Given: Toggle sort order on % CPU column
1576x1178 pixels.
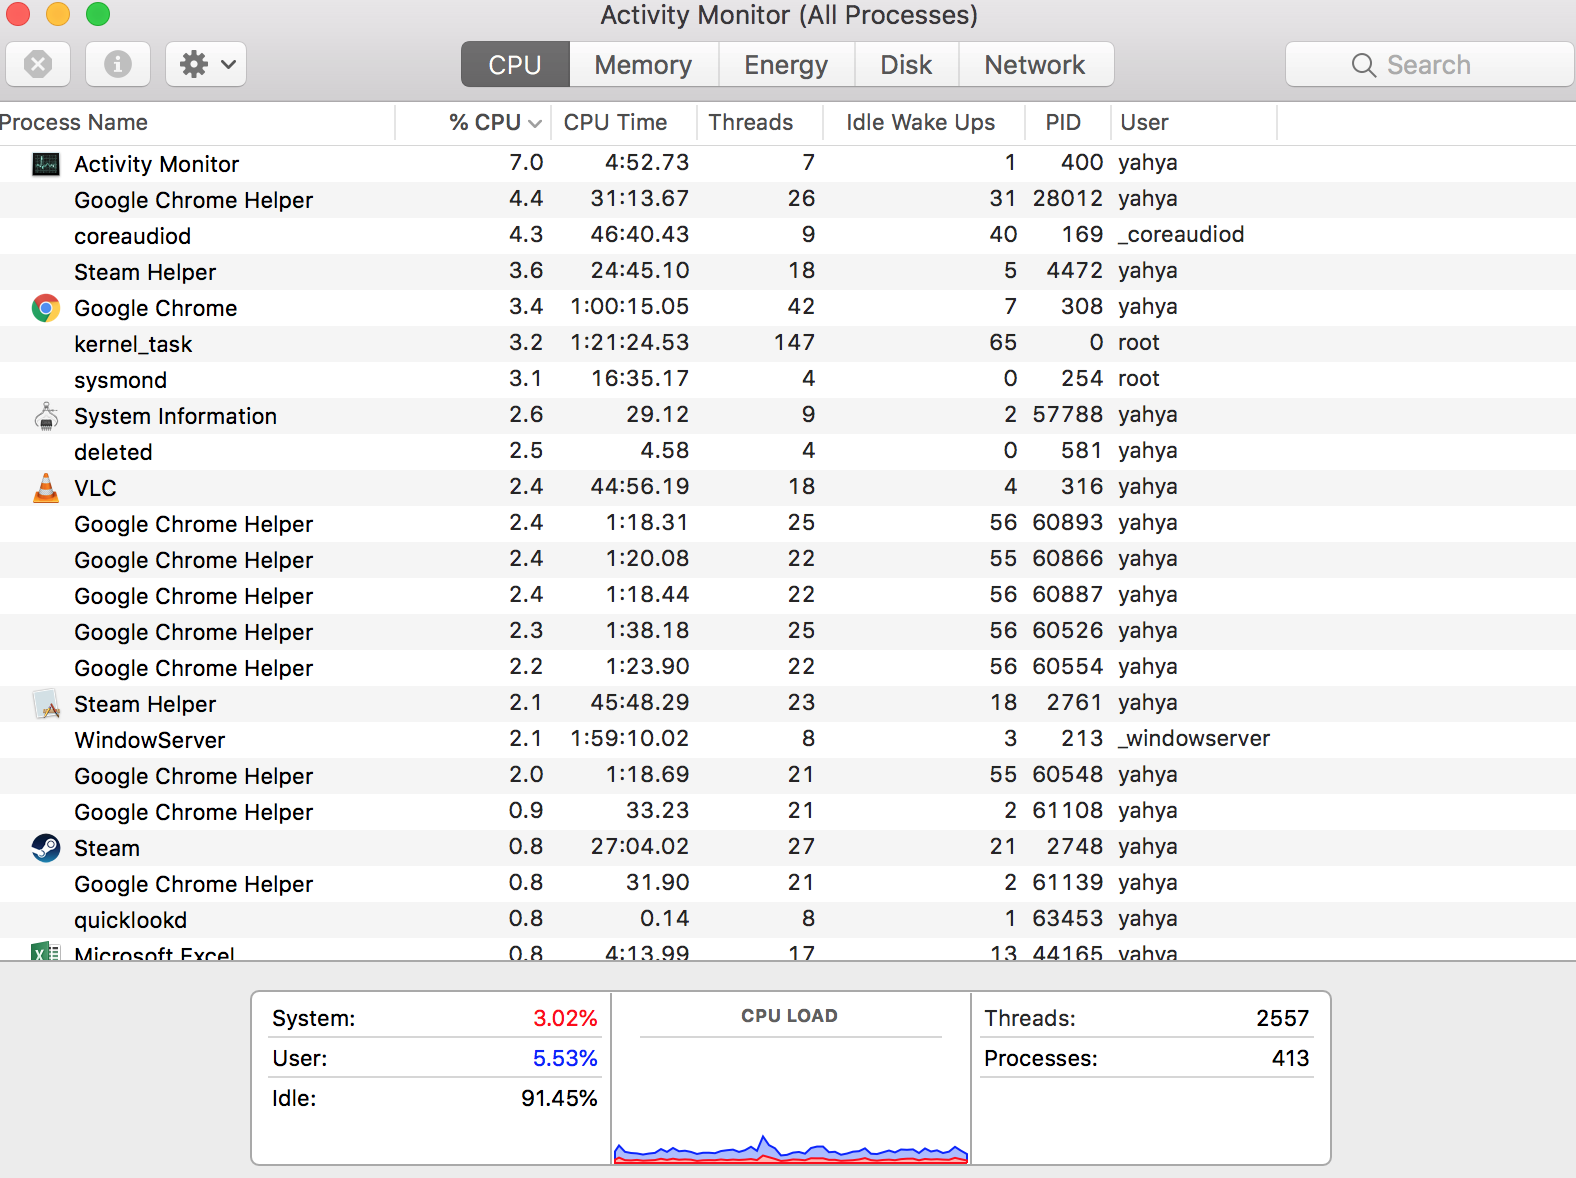Looking at the screenshot, I should click(x=475, y=122).
